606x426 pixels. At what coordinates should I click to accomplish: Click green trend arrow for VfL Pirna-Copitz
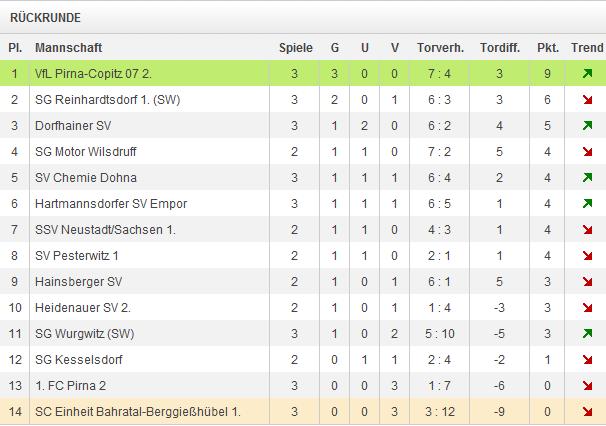[587, 73]
